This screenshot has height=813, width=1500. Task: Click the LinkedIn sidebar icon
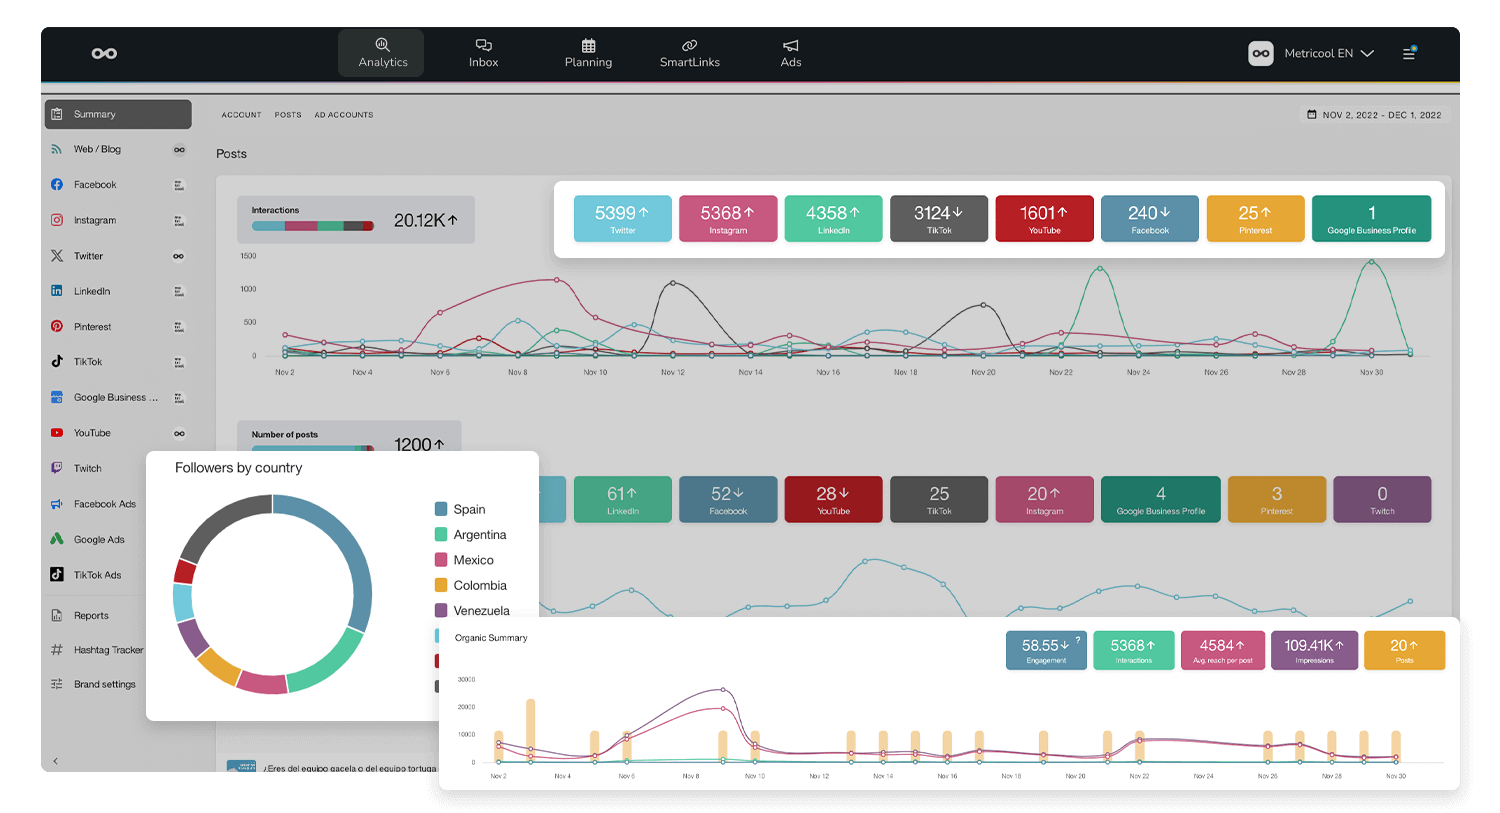click(57, 291)
